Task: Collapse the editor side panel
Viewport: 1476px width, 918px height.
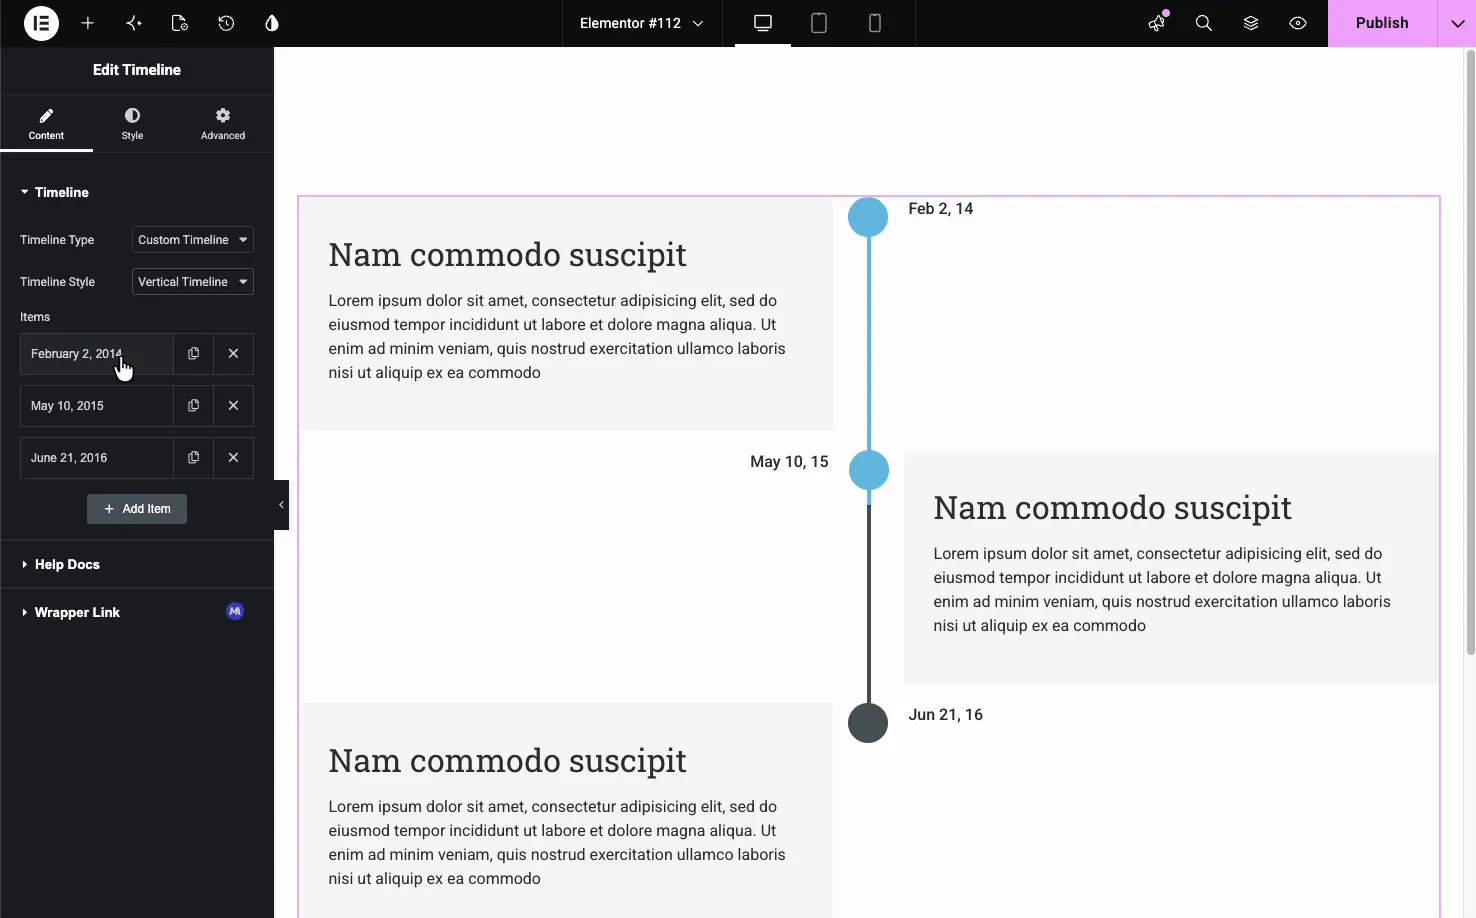Action: (281, 505)
